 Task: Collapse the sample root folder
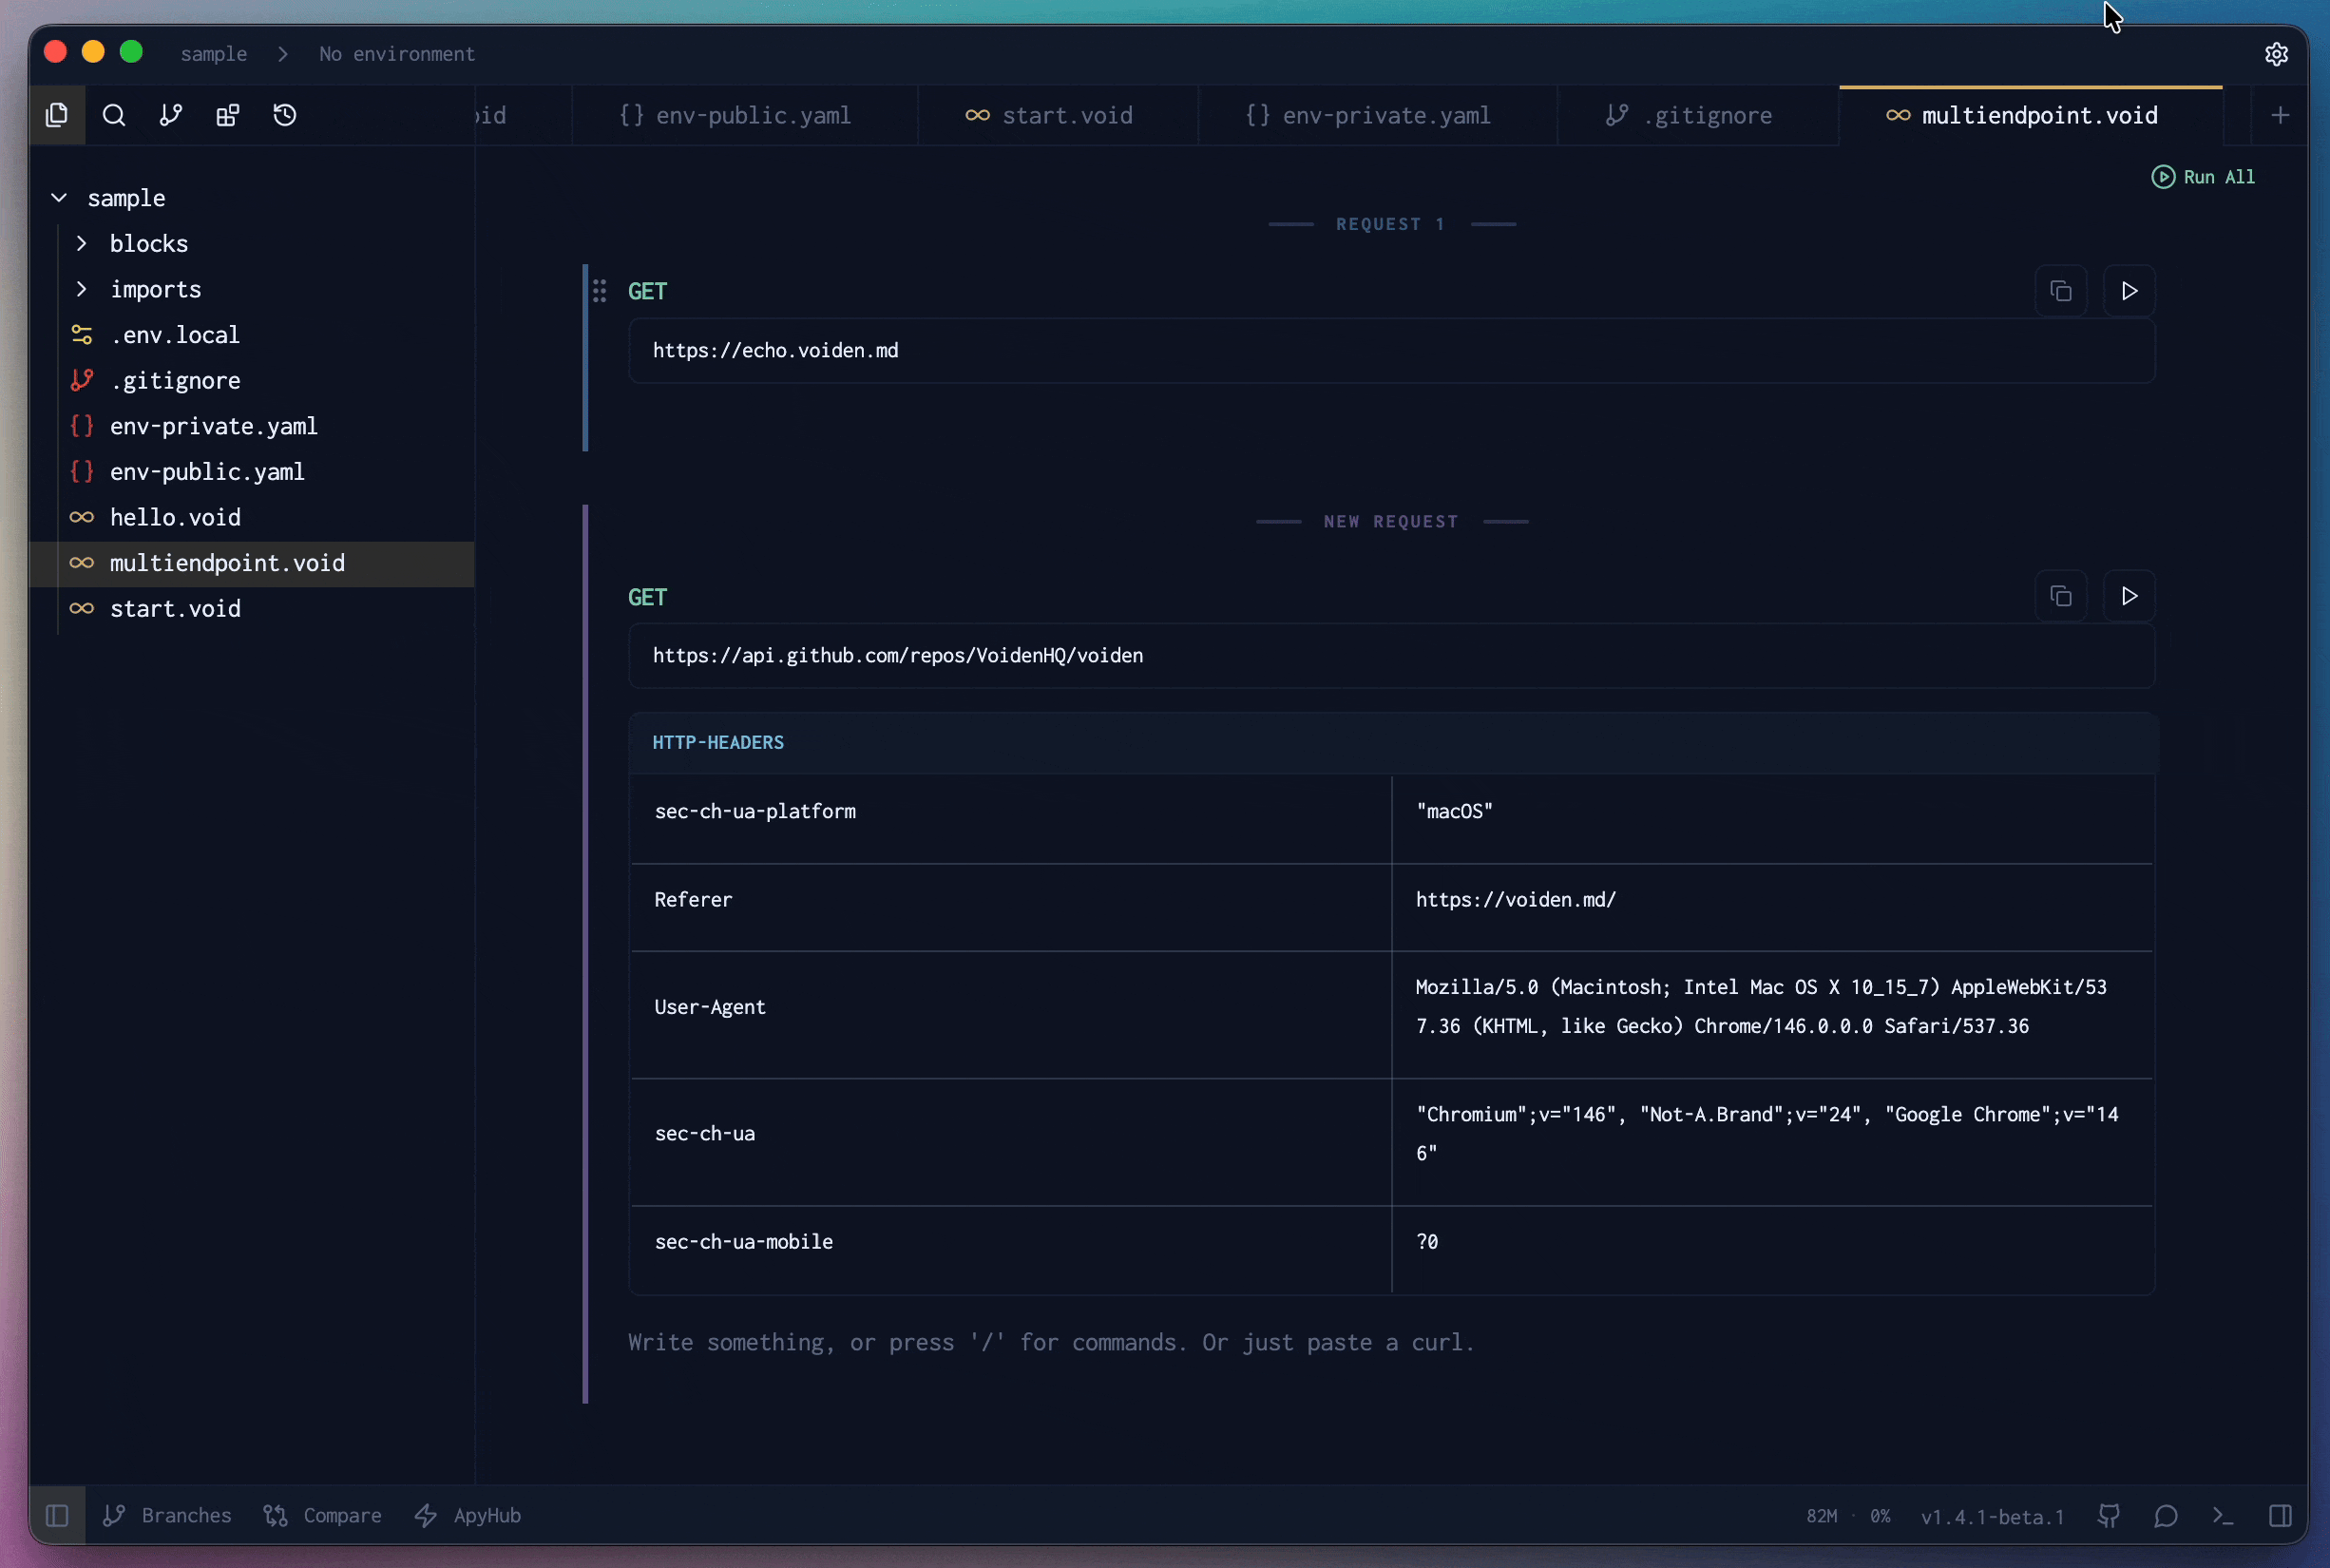[x=59, y=198]
